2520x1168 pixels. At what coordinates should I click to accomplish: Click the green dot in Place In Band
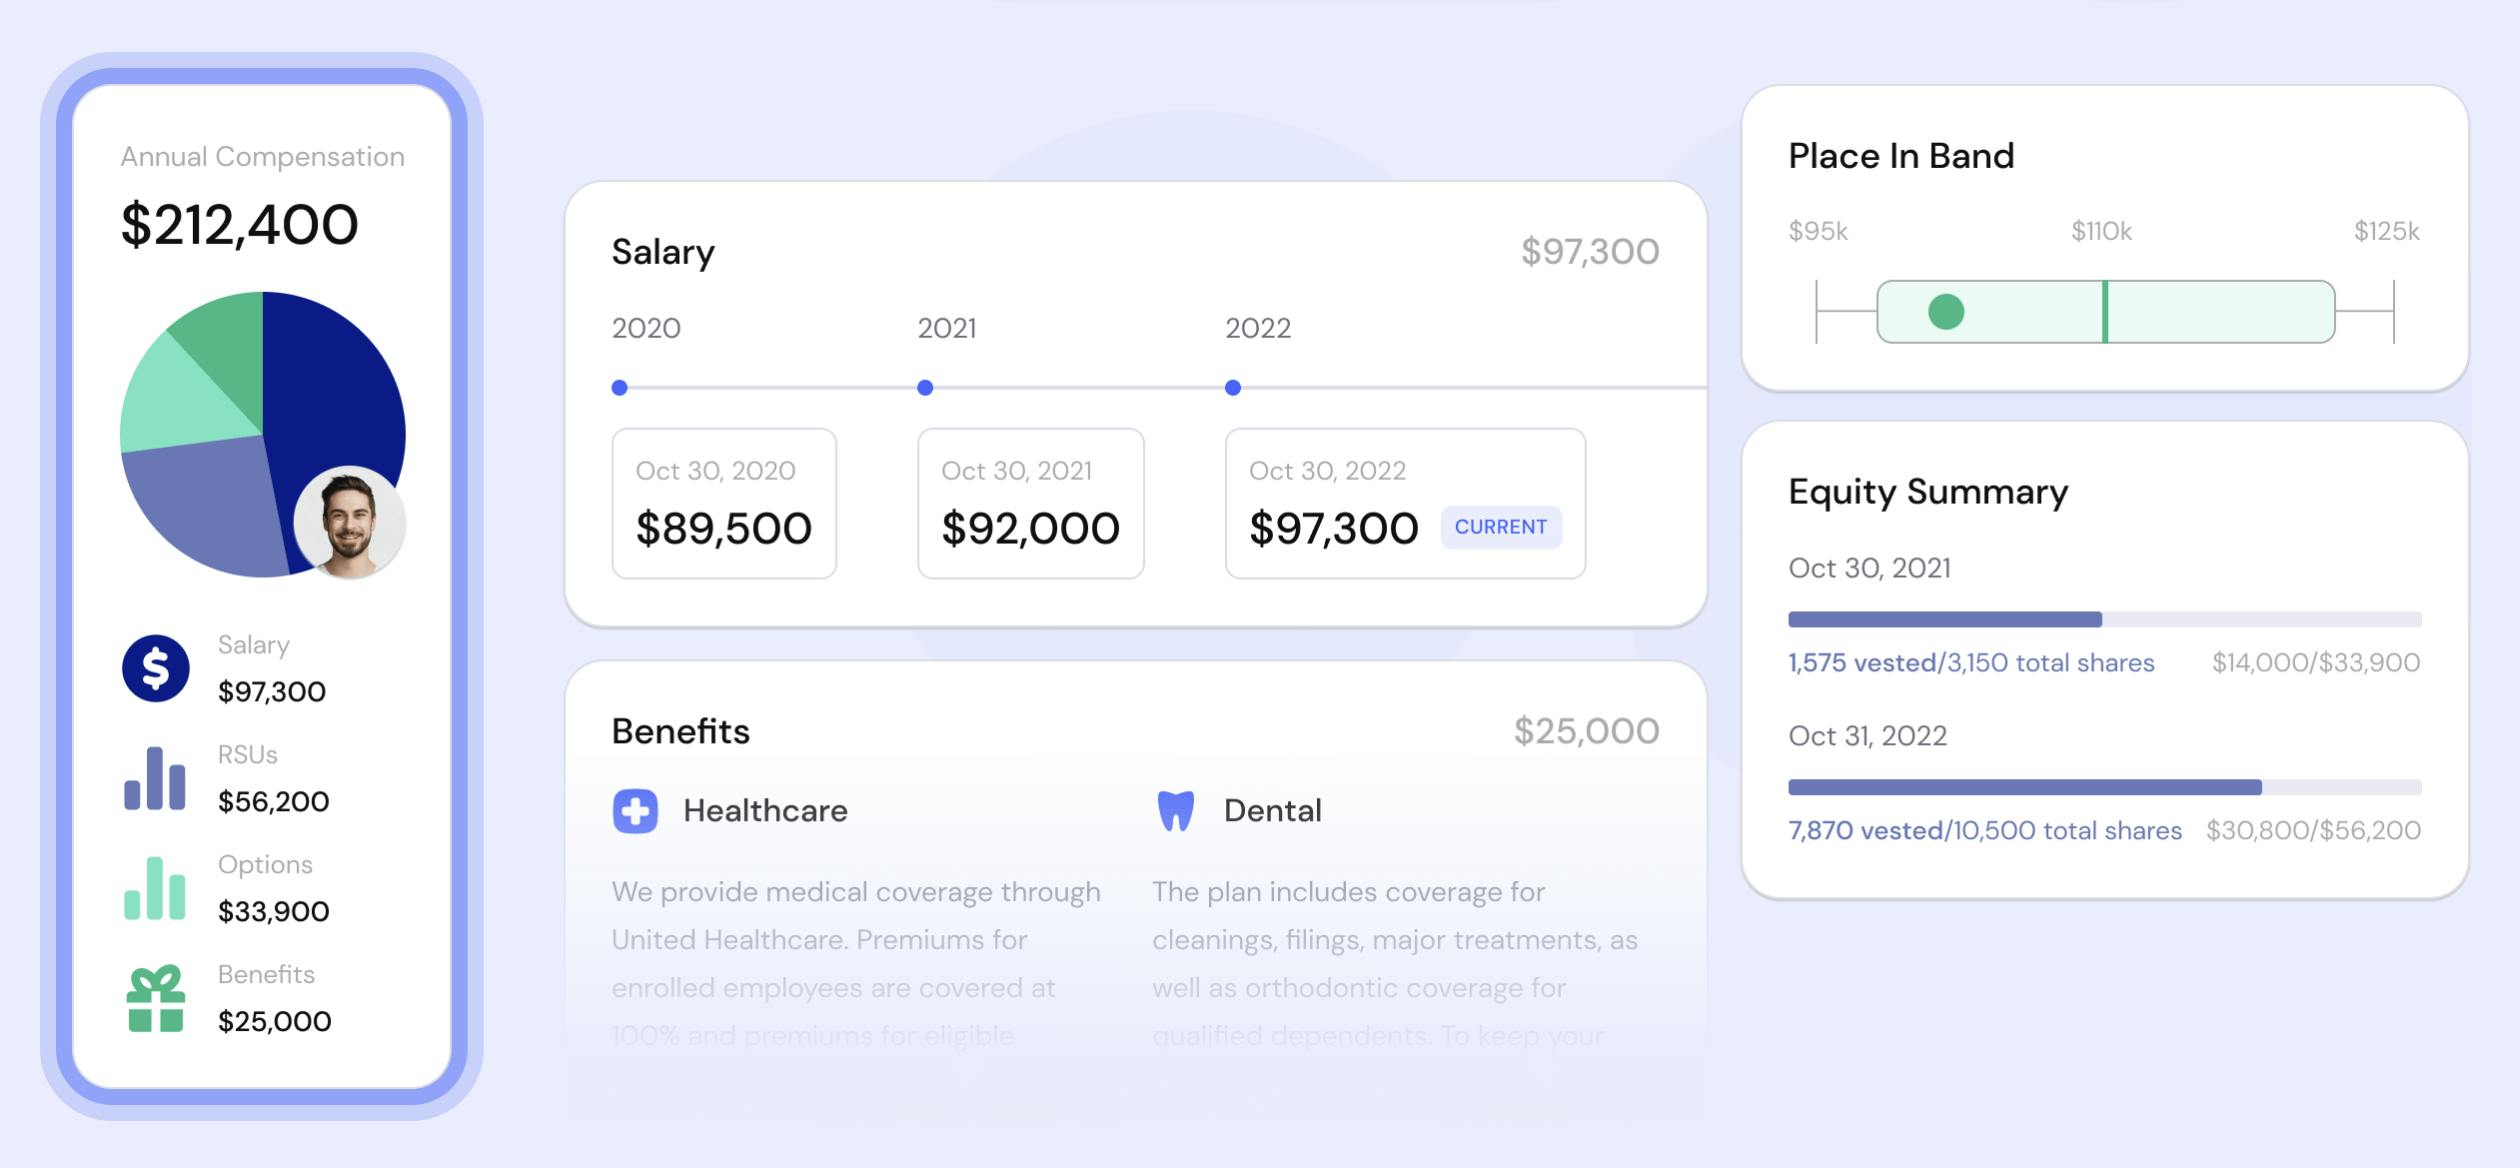point(1946,312)
